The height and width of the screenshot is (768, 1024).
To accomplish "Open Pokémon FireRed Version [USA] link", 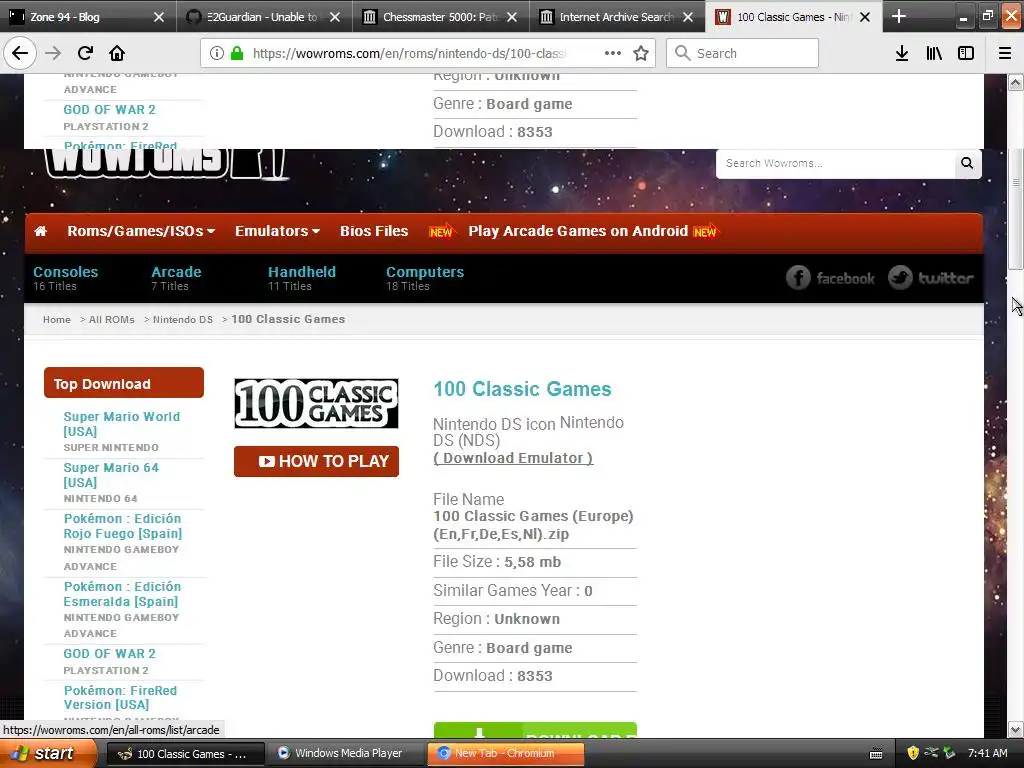I will [120, 697].
